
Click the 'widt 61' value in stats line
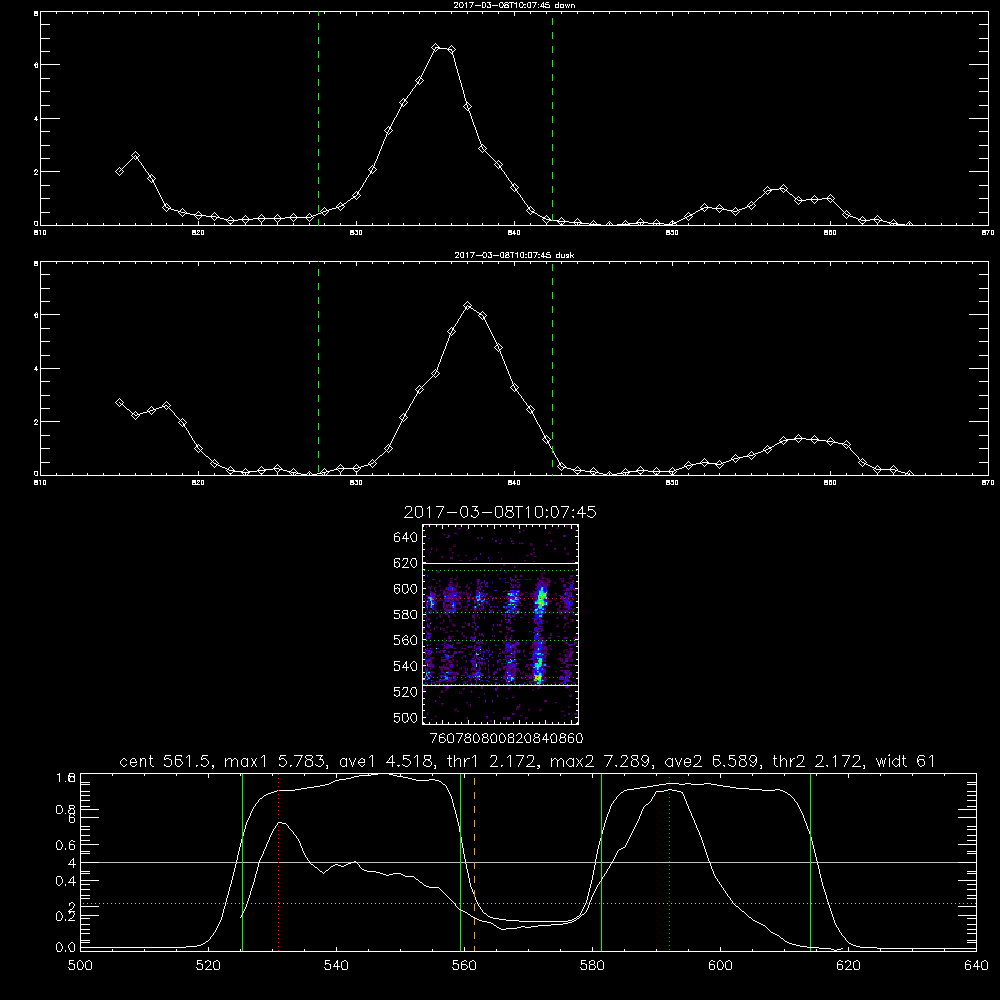(x=906, y=761)
